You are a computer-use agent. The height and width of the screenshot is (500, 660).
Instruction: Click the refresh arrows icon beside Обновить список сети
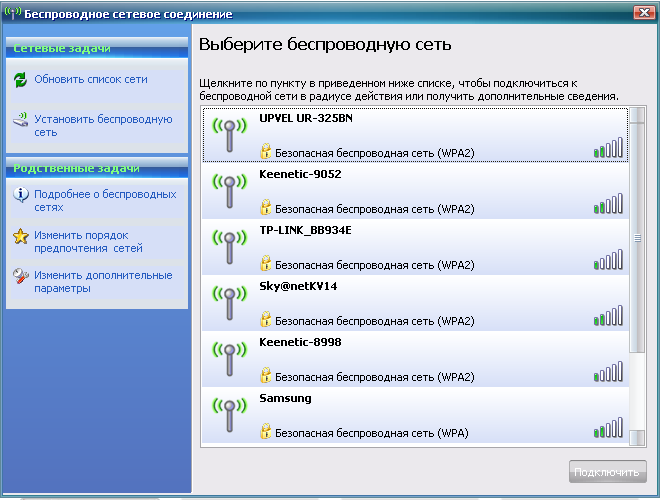point(20,80)
